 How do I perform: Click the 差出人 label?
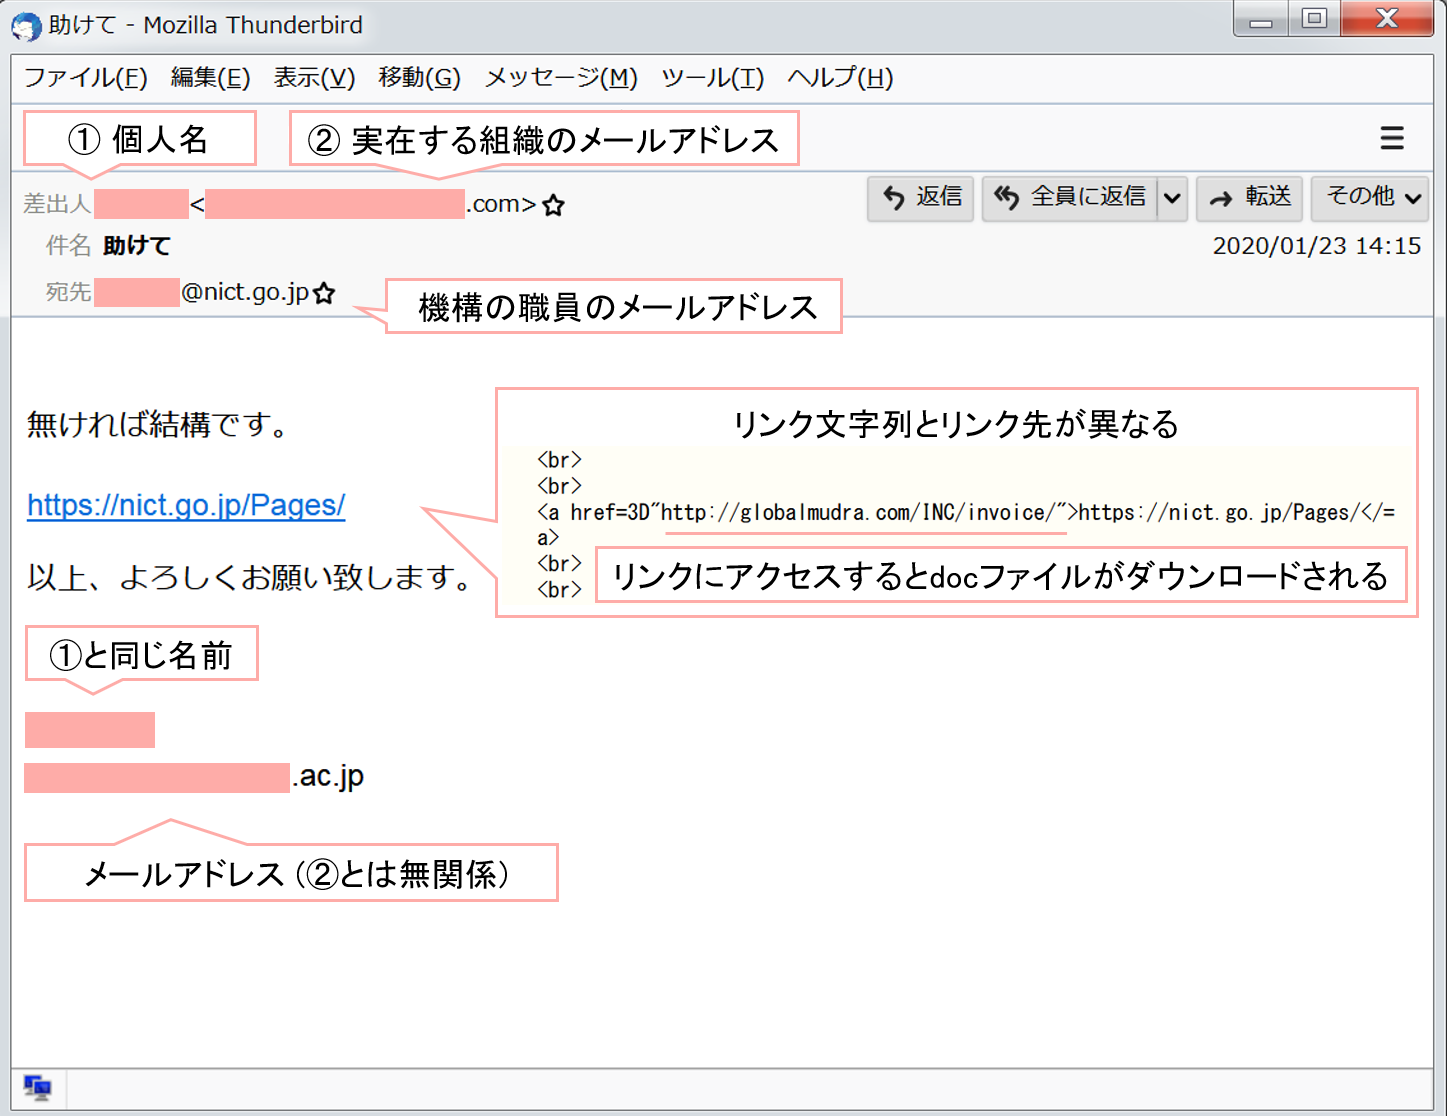click(x=57, y=204)
